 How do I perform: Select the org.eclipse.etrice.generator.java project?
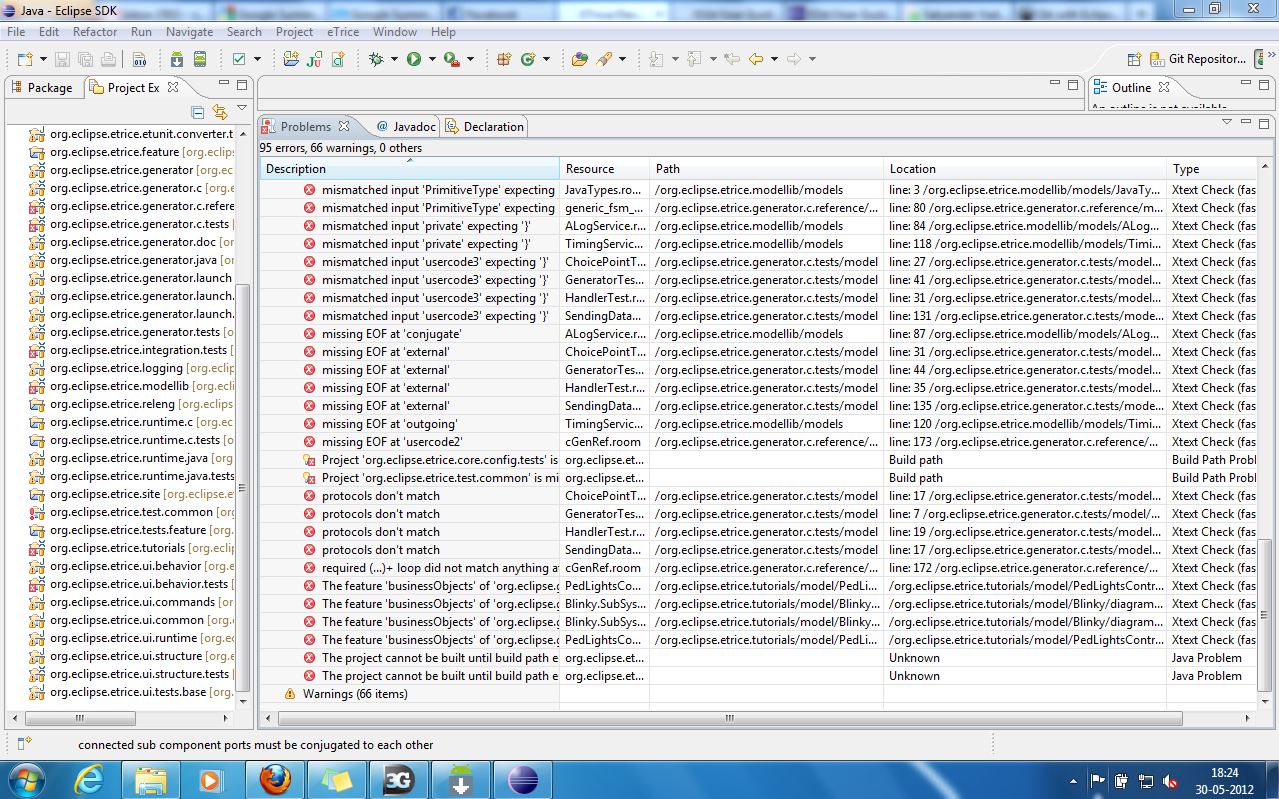(132, 260)
